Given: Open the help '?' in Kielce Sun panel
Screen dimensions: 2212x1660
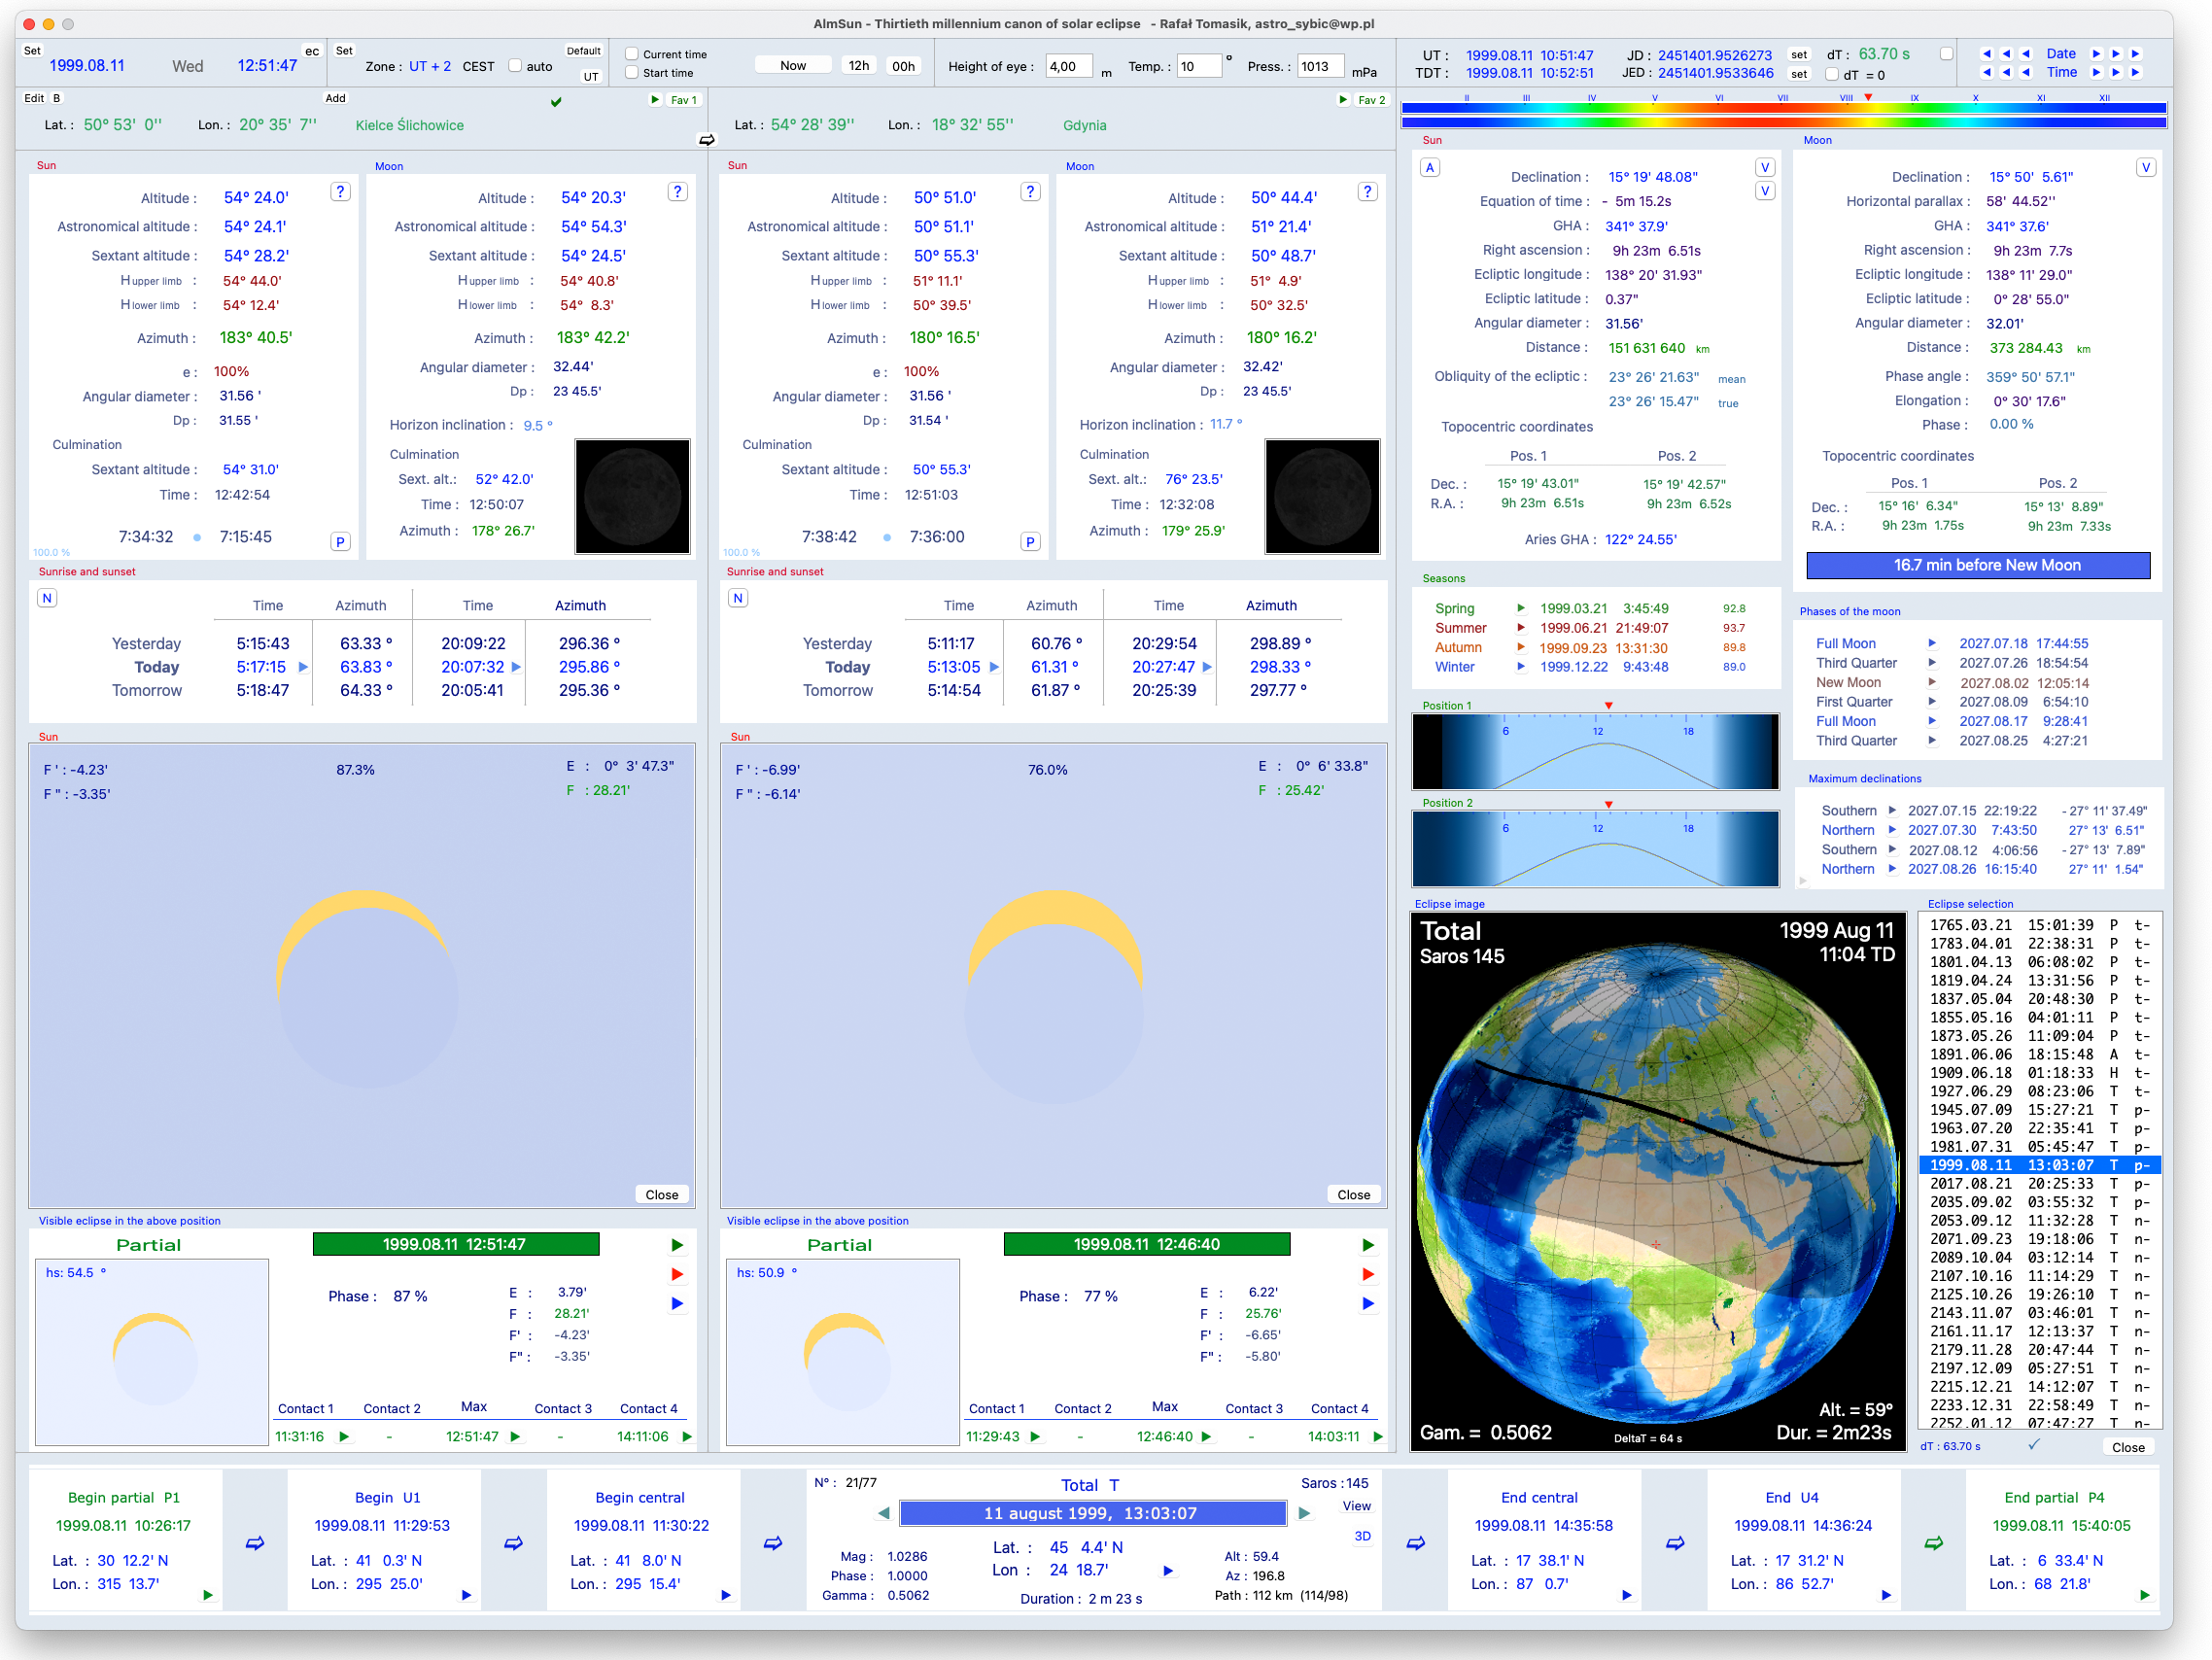Looking at the screenshot, I should 340,192.
